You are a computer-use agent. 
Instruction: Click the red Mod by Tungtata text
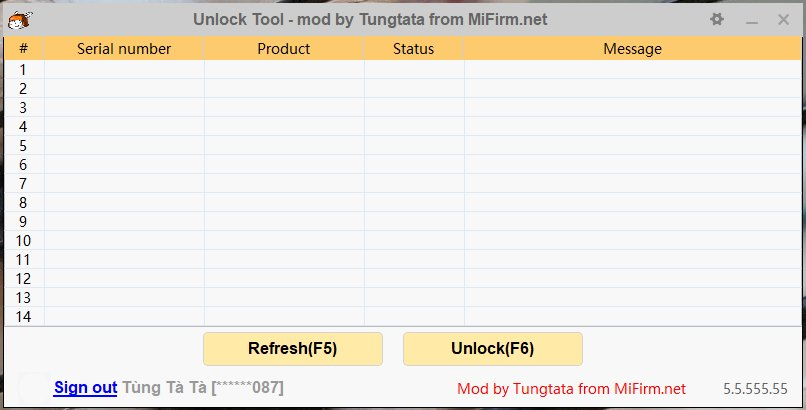[571, 388]
